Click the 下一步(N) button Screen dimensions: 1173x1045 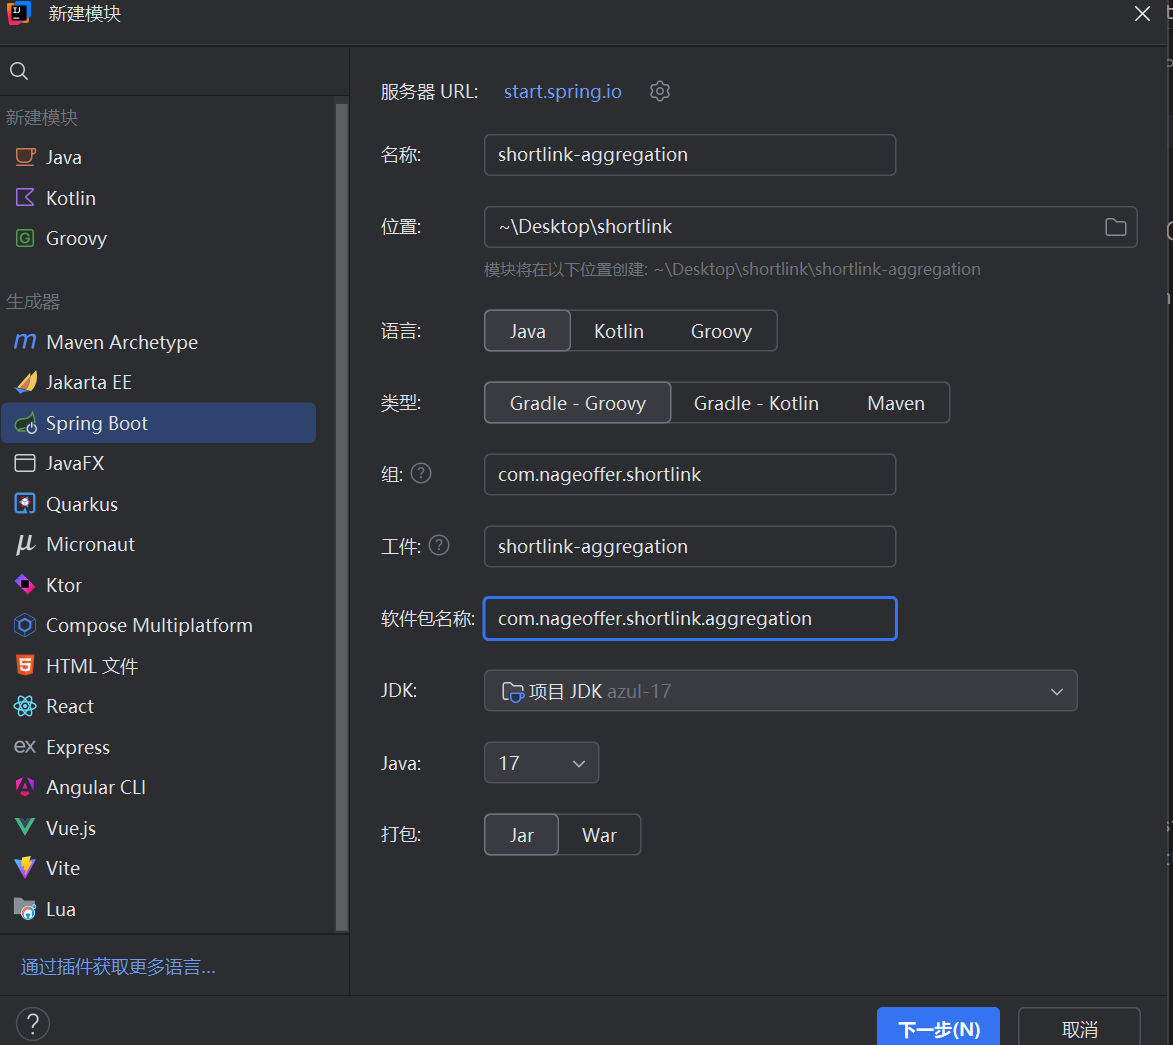coord(938,1028)
